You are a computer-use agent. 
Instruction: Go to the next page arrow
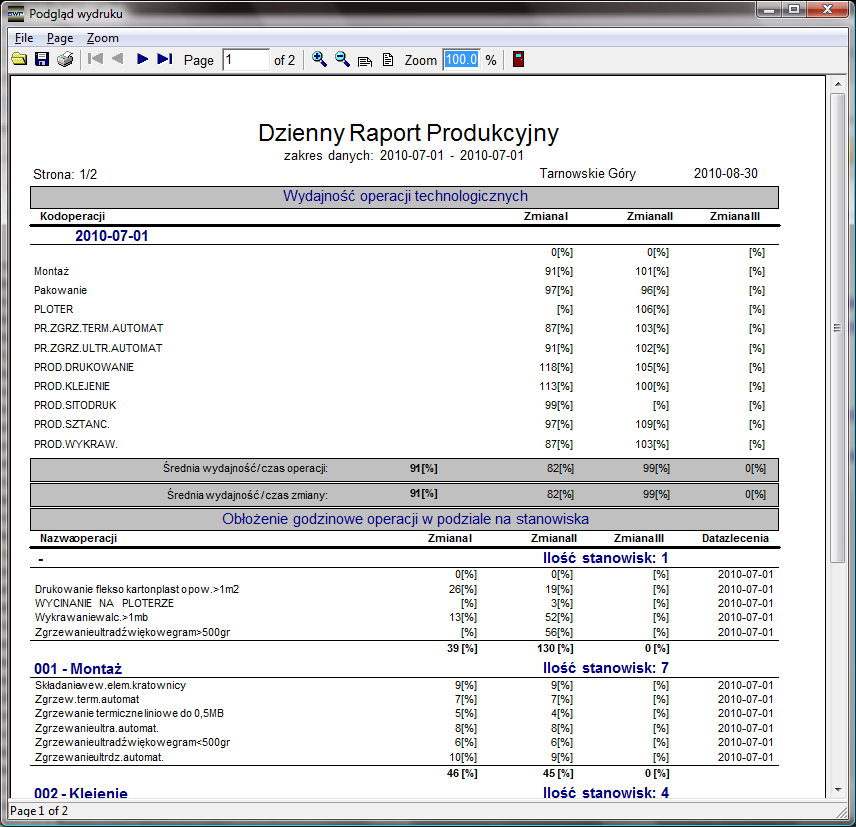click(x=142, y=60)
